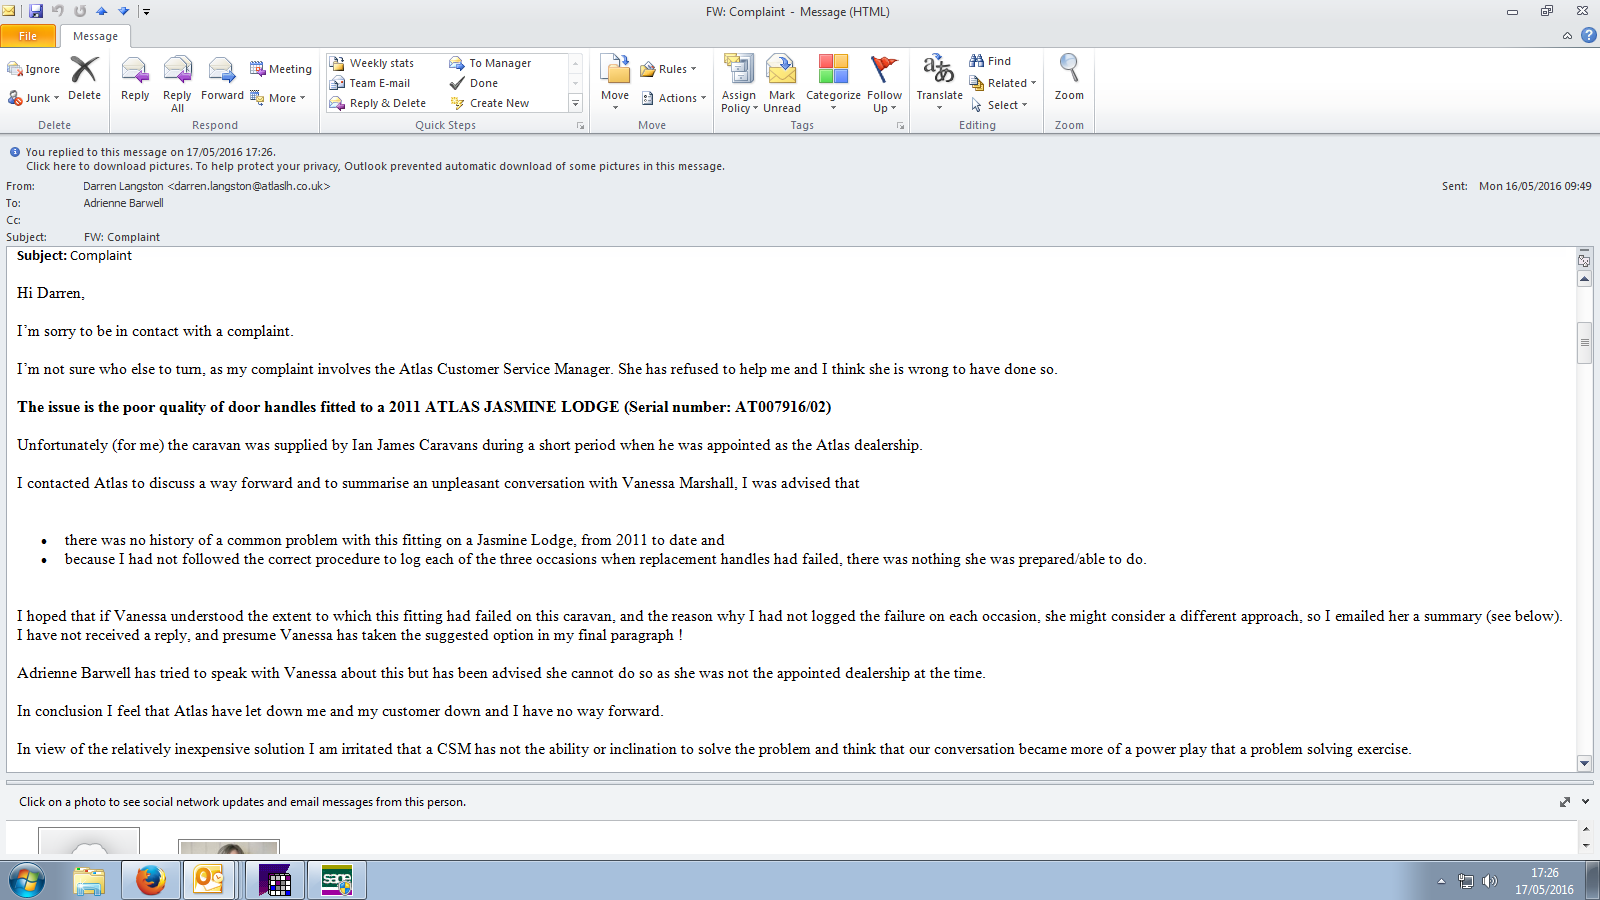The height and width of the screenshot is (900, 1600).
Task: Open the Actions dropdown
Action: [674, 98]
